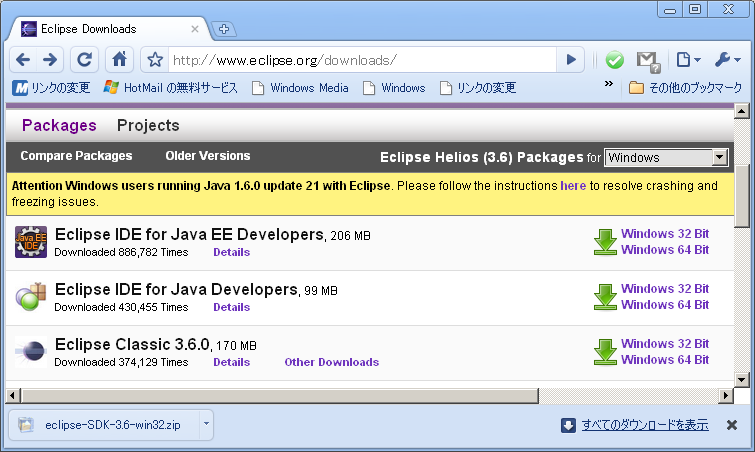Image resolution: width=755 pixels, height=452 pixels.
Task: Click the download icon beside すべてのダウンロードを表示
Action: coord(568,426)
